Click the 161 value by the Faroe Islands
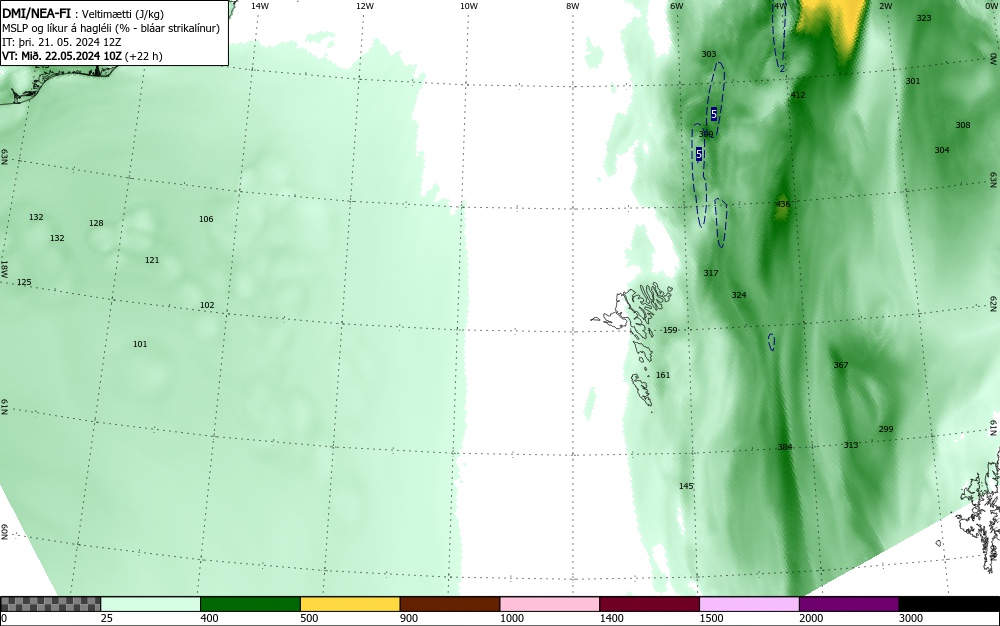Image resolution: width=1000 pixels, height=626 pixels. click(x=663, y=375)
